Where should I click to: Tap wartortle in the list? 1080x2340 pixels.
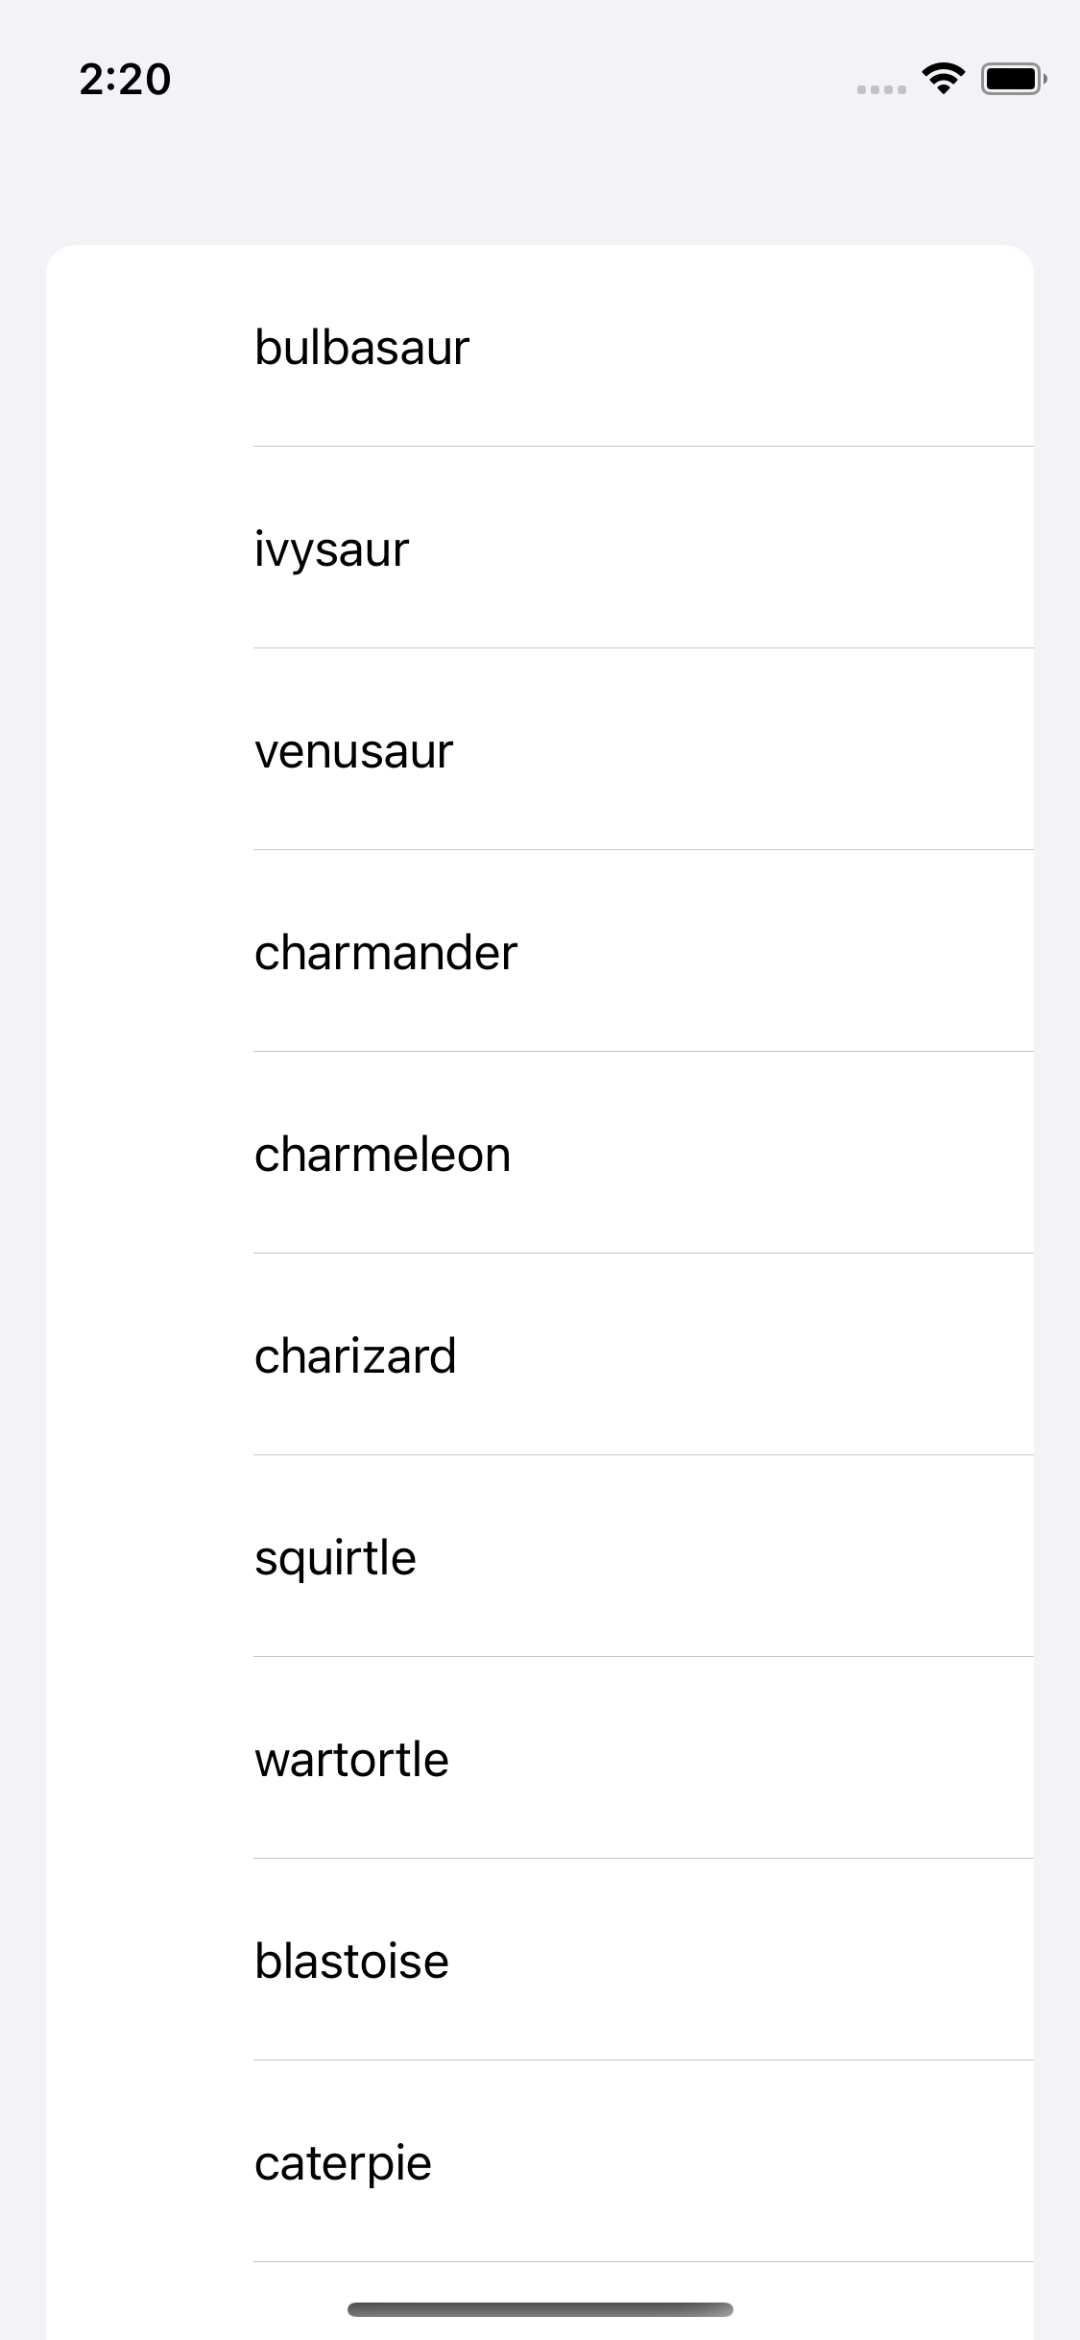pyautogui.click(x=352, y=1759)
